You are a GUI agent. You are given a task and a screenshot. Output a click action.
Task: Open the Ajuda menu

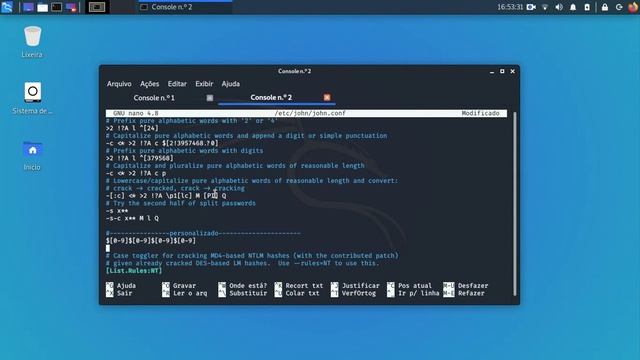(231, 84)
